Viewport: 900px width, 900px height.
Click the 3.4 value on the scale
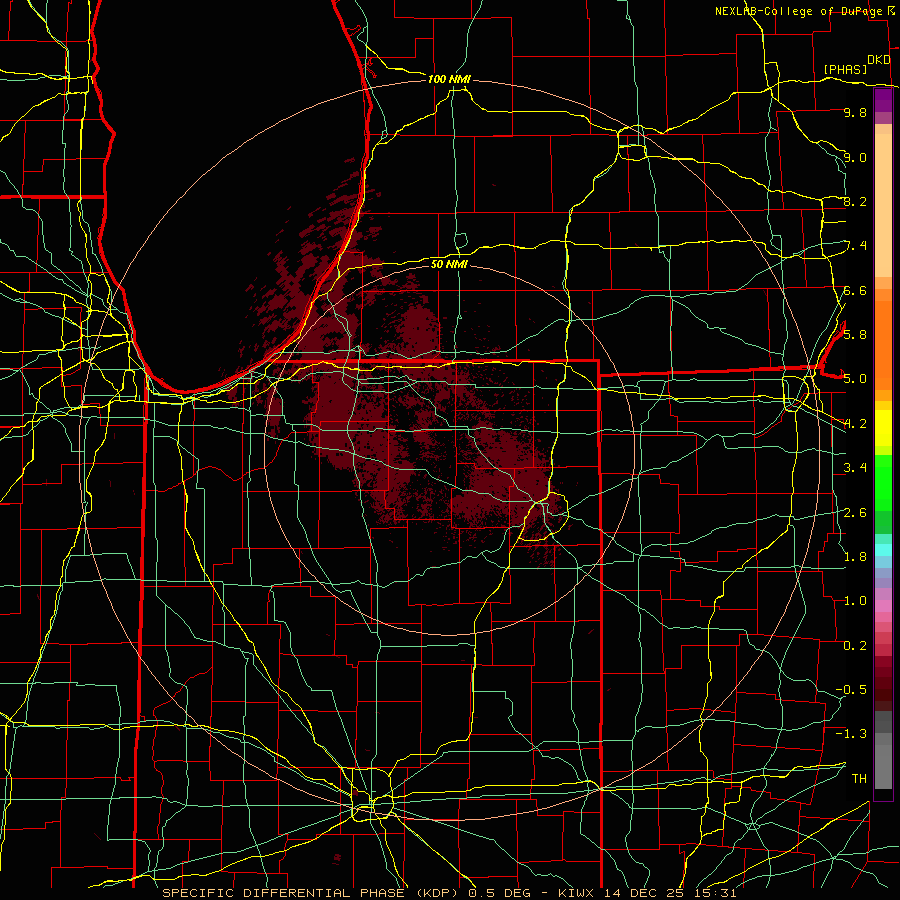click(855, 467)
